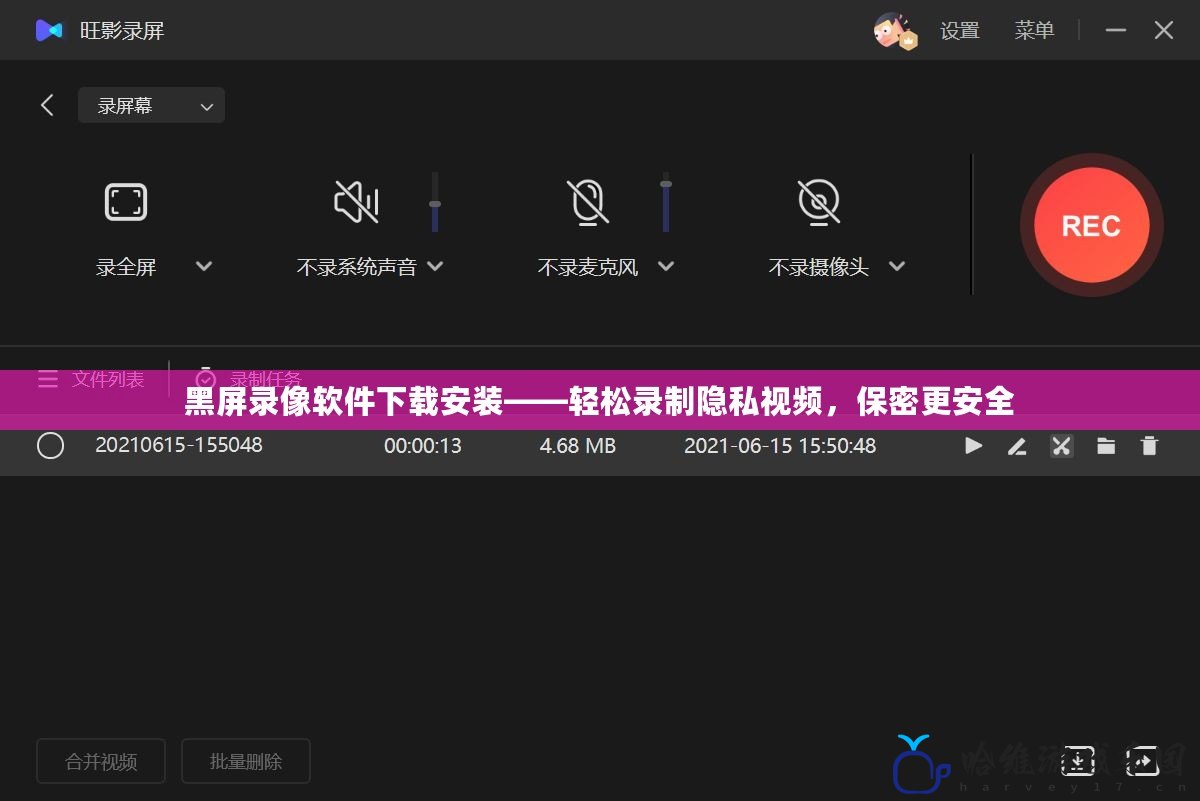Click the 不录麦克风 label
1200x801 pixels.
(588, 267)
